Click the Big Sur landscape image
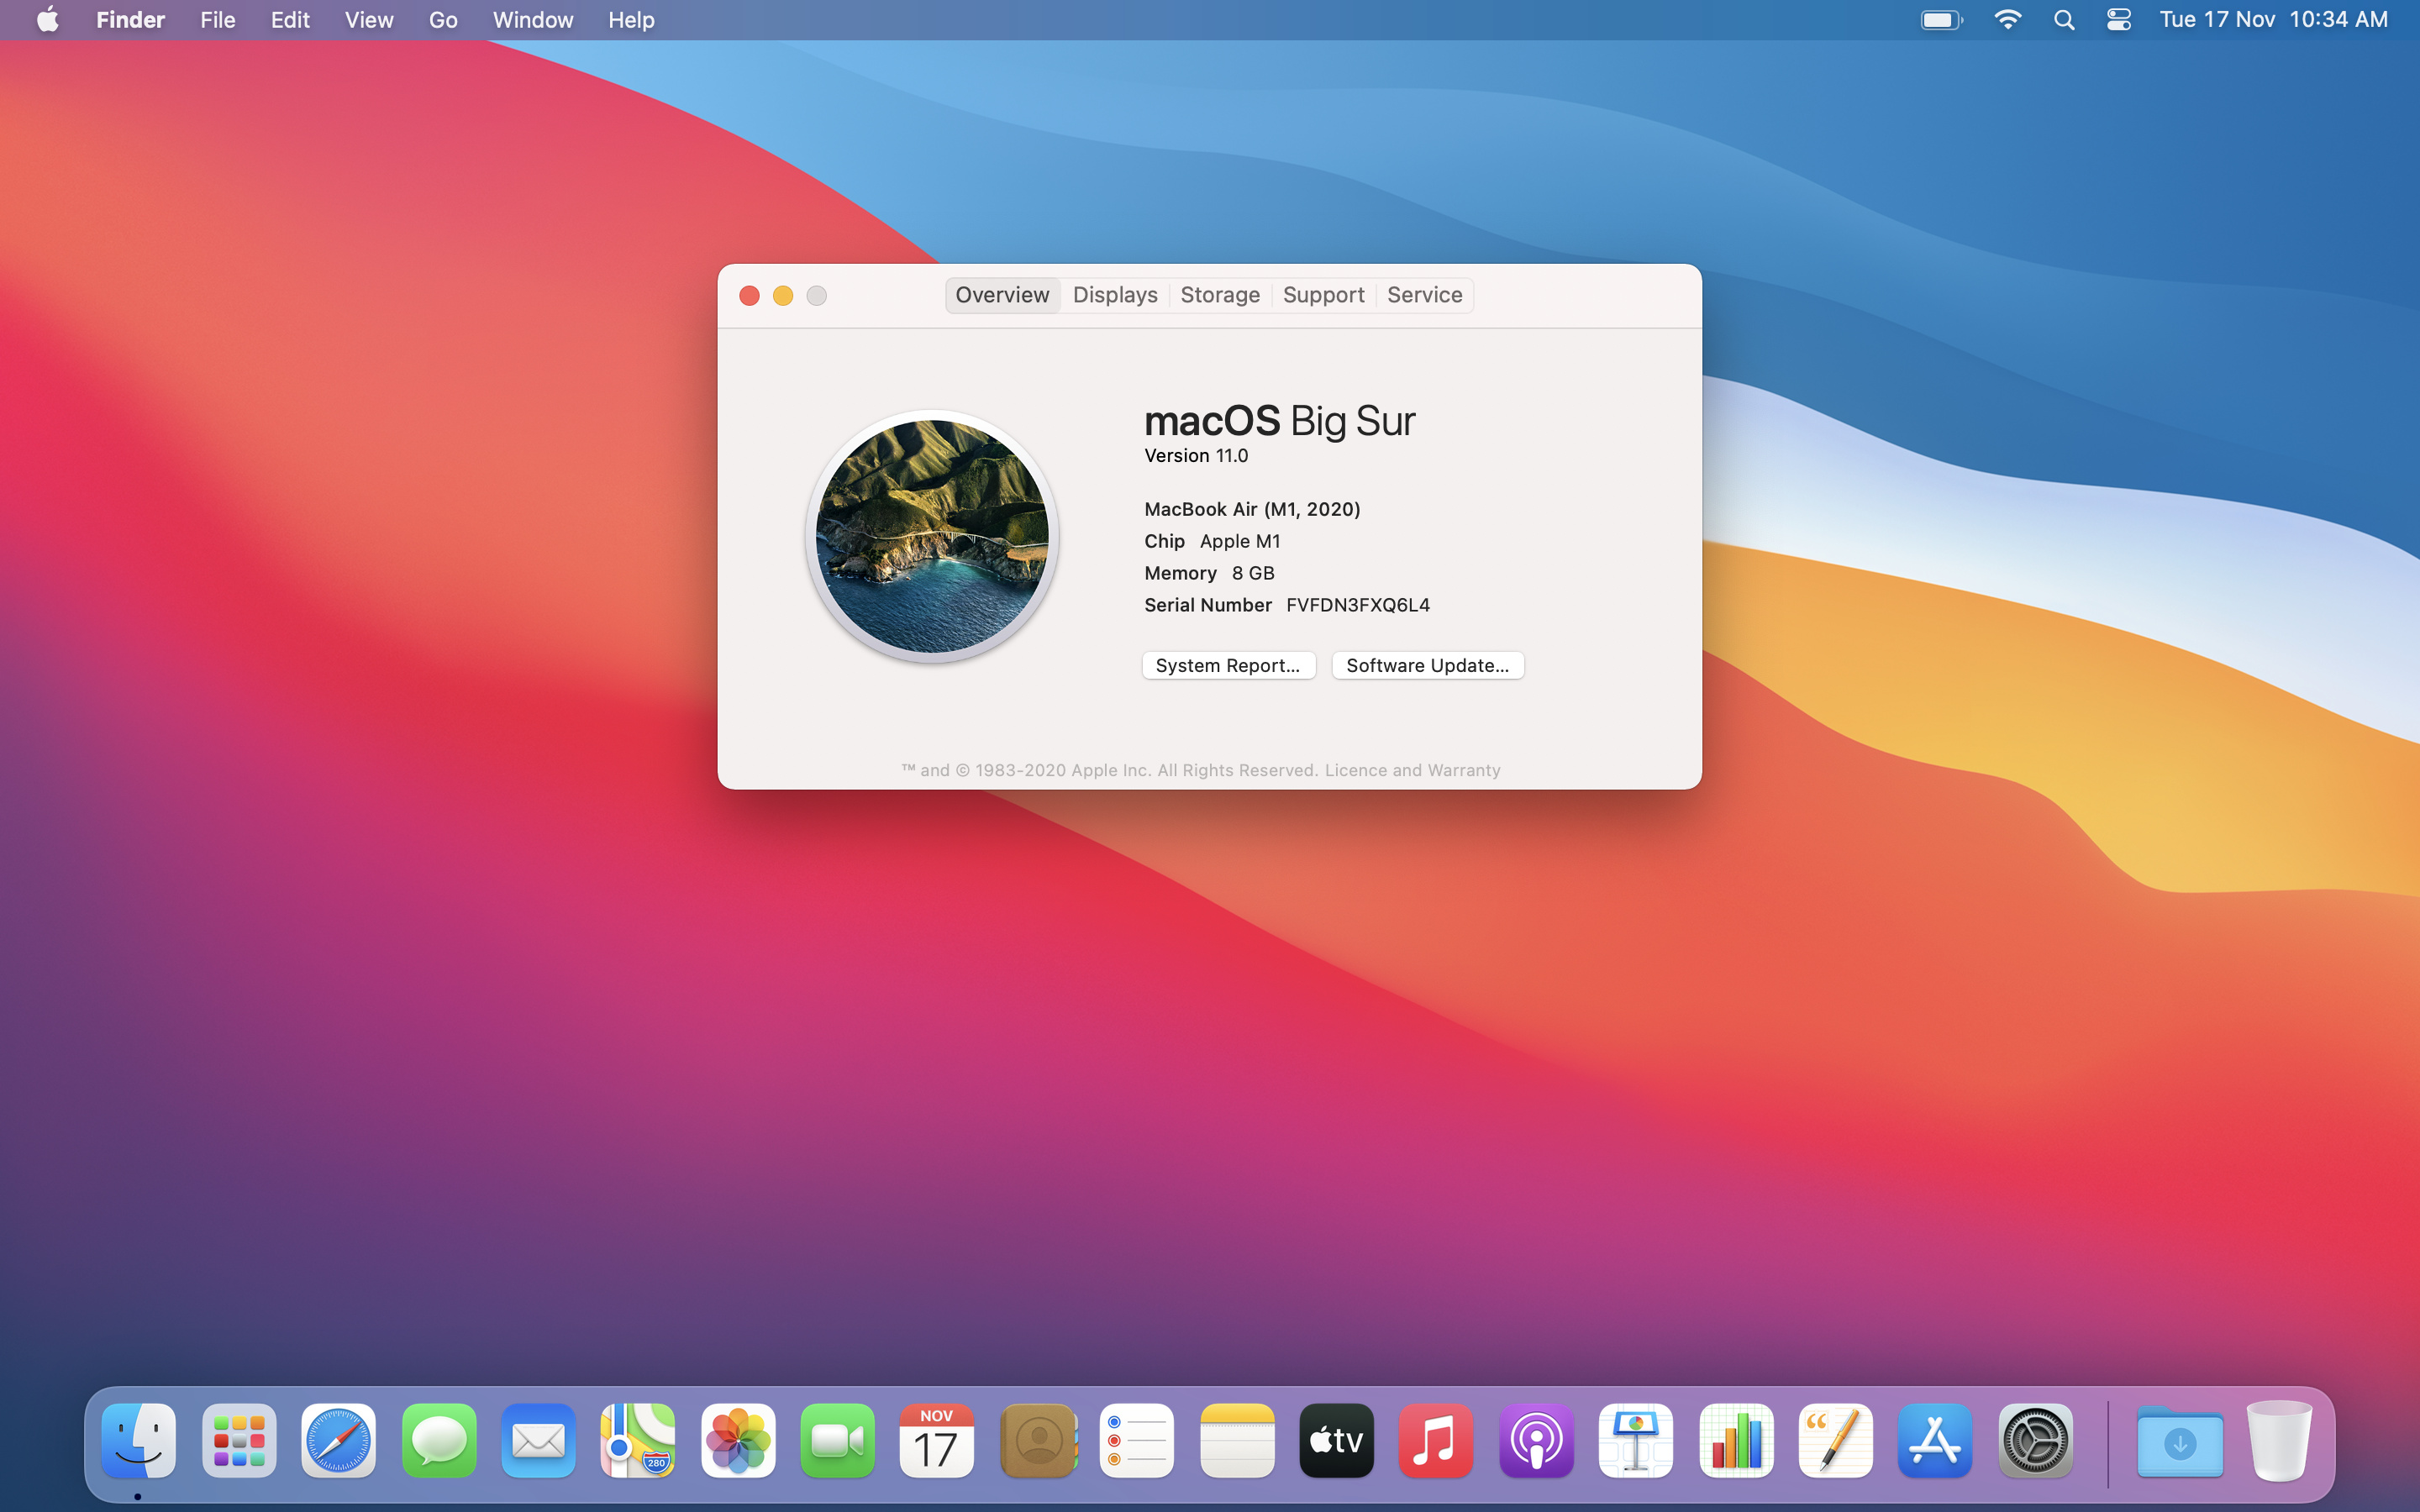The image size is (2420, 1512). (x=932, y=537)
